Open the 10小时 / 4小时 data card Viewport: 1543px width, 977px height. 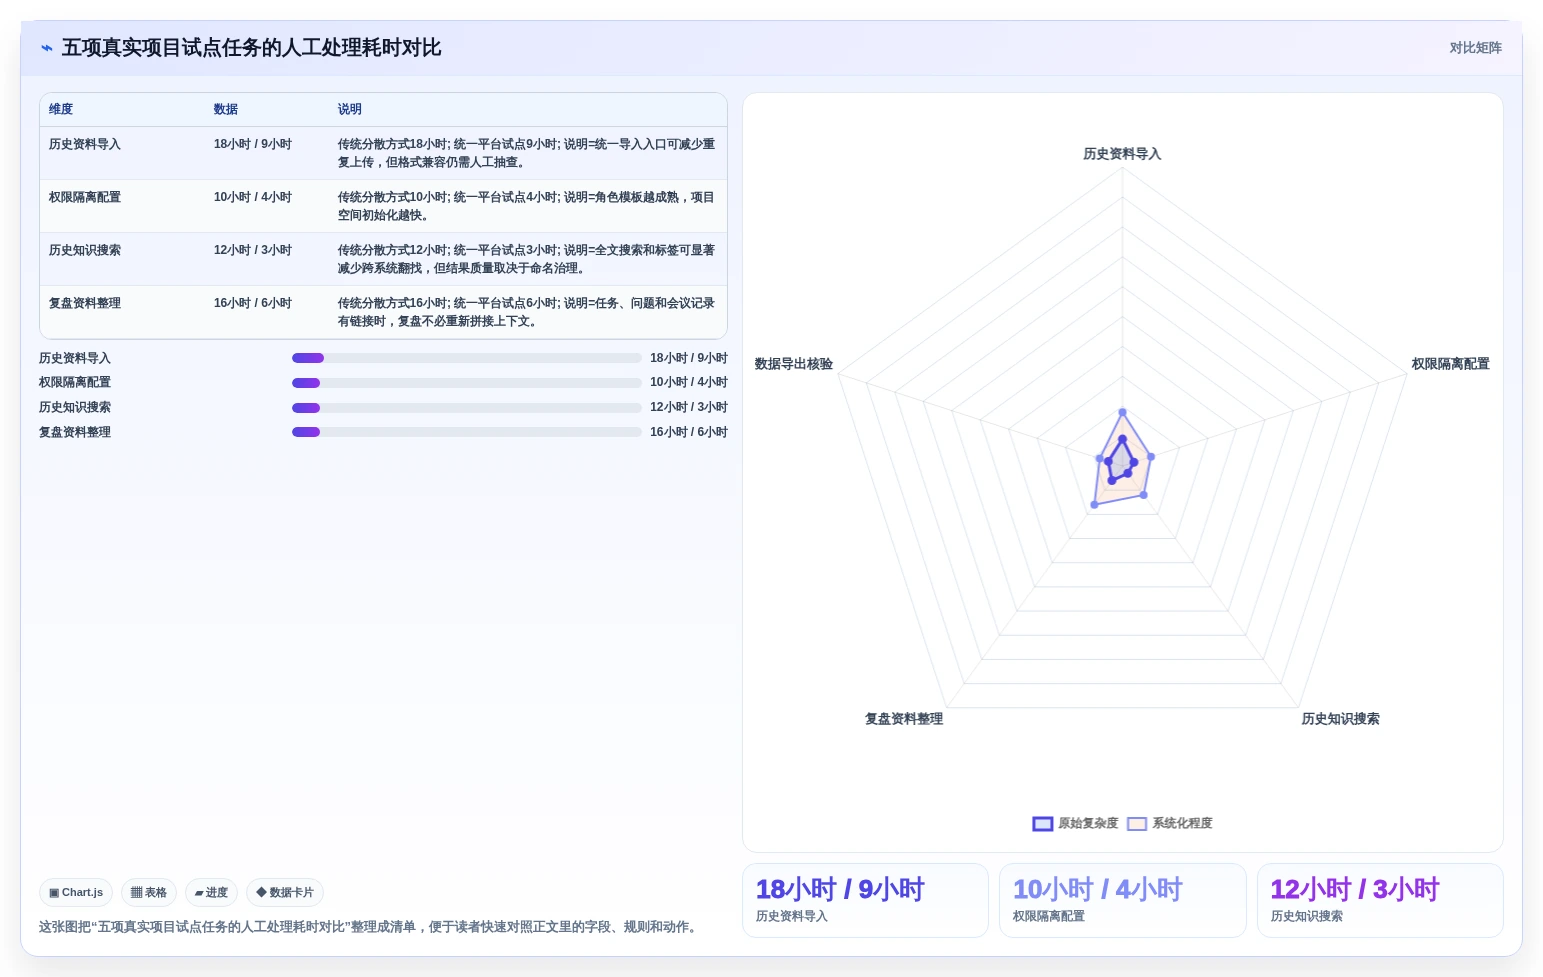point(1122,900)
